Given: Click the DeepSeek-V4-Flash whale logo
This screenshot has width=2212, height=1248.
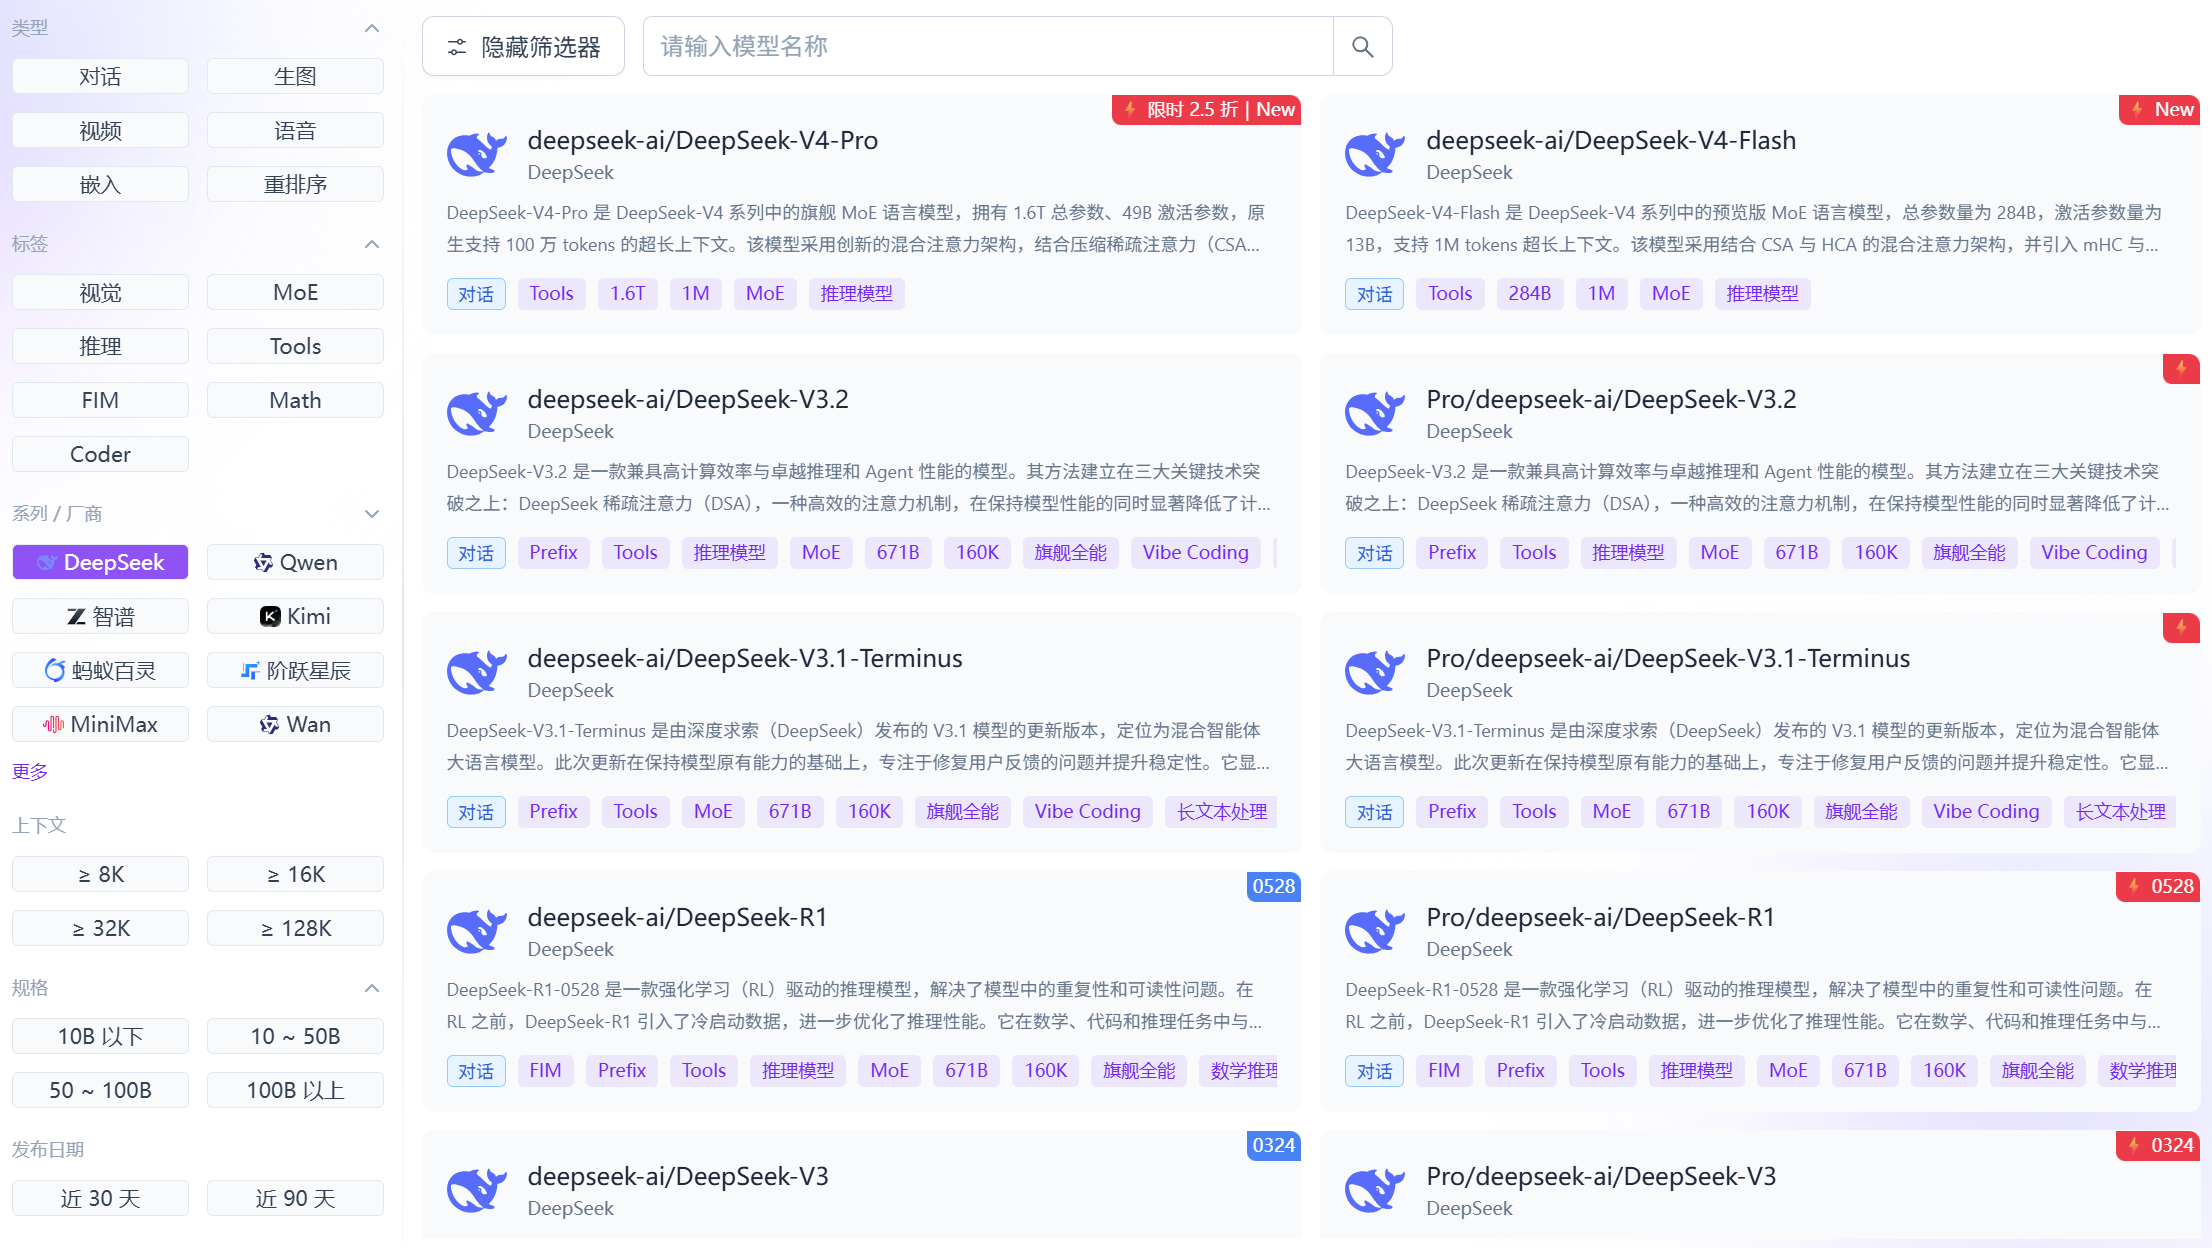Looking at the screenshot, I should click(1375, 154).
